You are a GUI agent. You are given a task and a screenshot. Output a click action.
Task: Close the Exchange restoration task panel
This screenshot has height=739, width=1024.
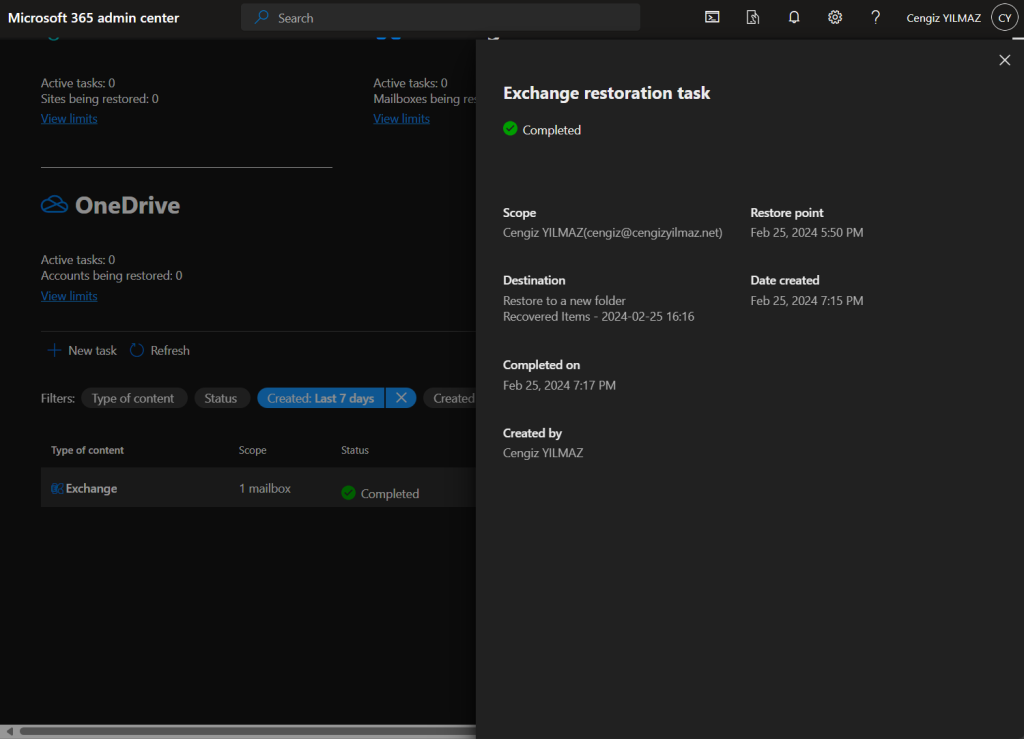[1005, 61]
